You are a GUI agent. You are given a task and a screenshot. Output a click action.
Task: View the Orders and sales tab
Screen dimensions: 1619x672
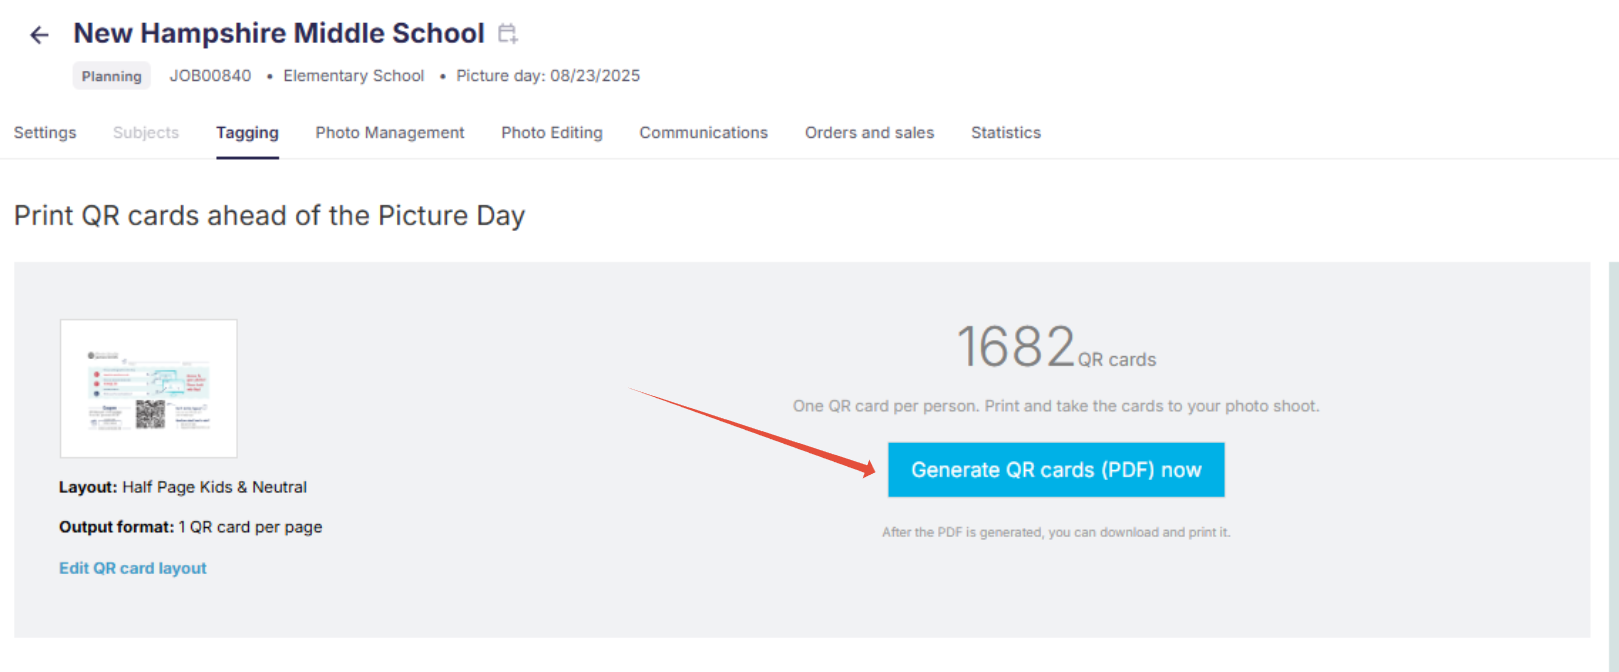pos(869,133)
